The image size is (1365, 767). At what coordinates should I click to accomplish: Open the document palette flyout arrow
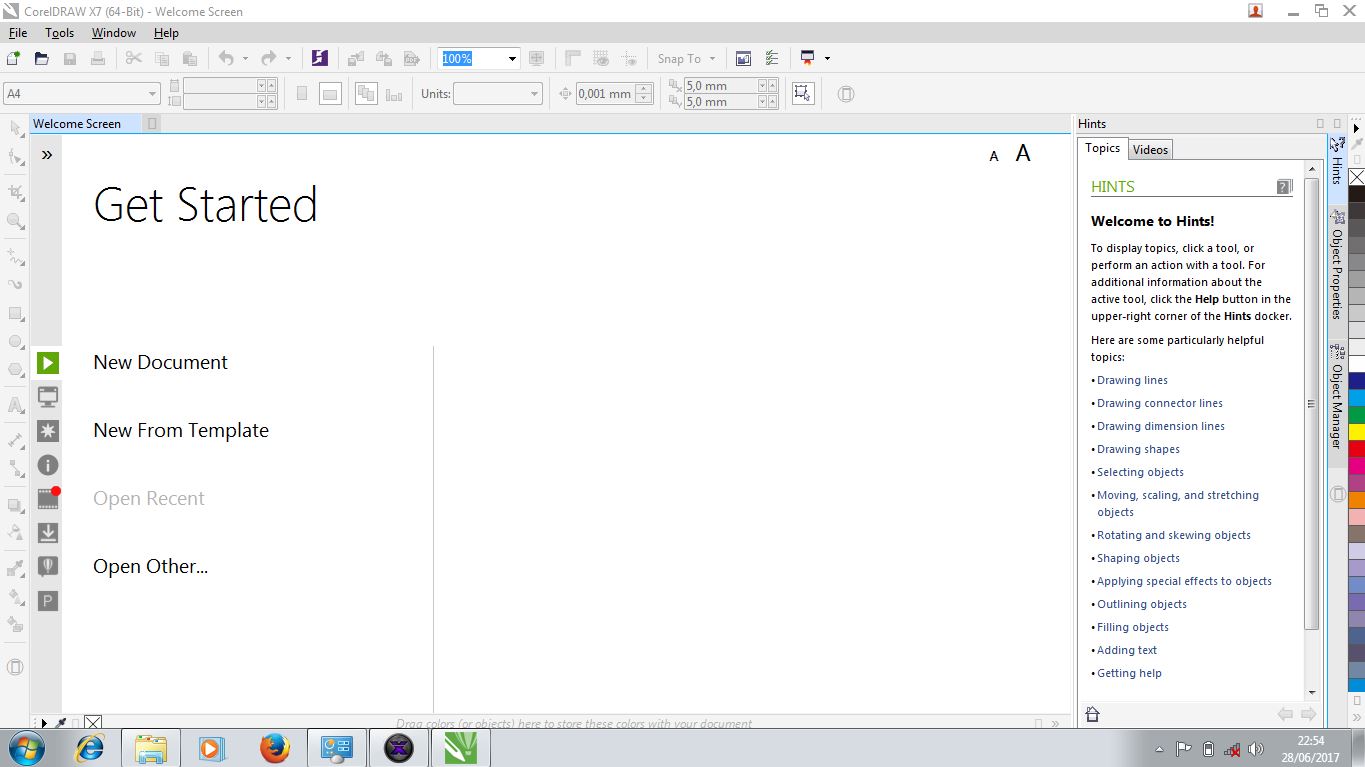(43, 723)
